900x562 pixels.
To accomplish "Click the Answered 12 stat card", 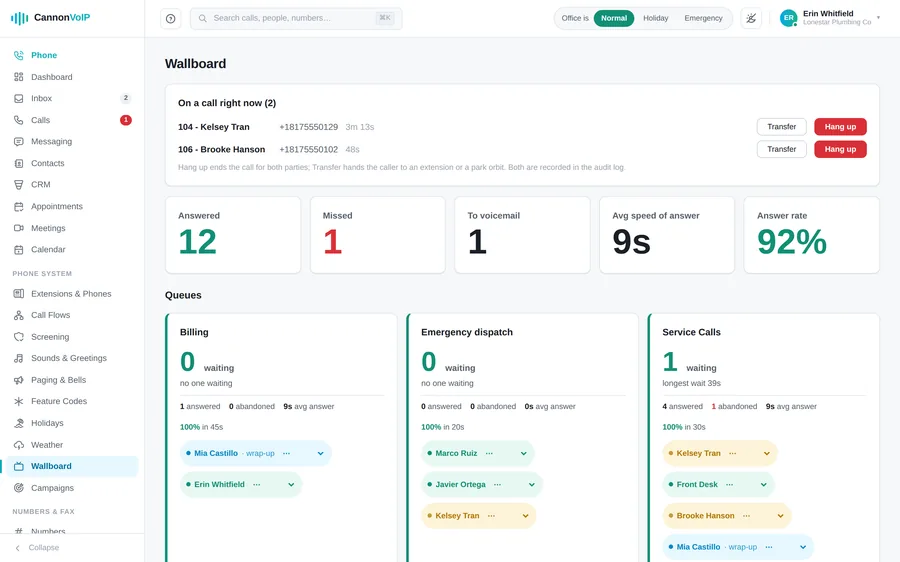I will pos(233,235).
